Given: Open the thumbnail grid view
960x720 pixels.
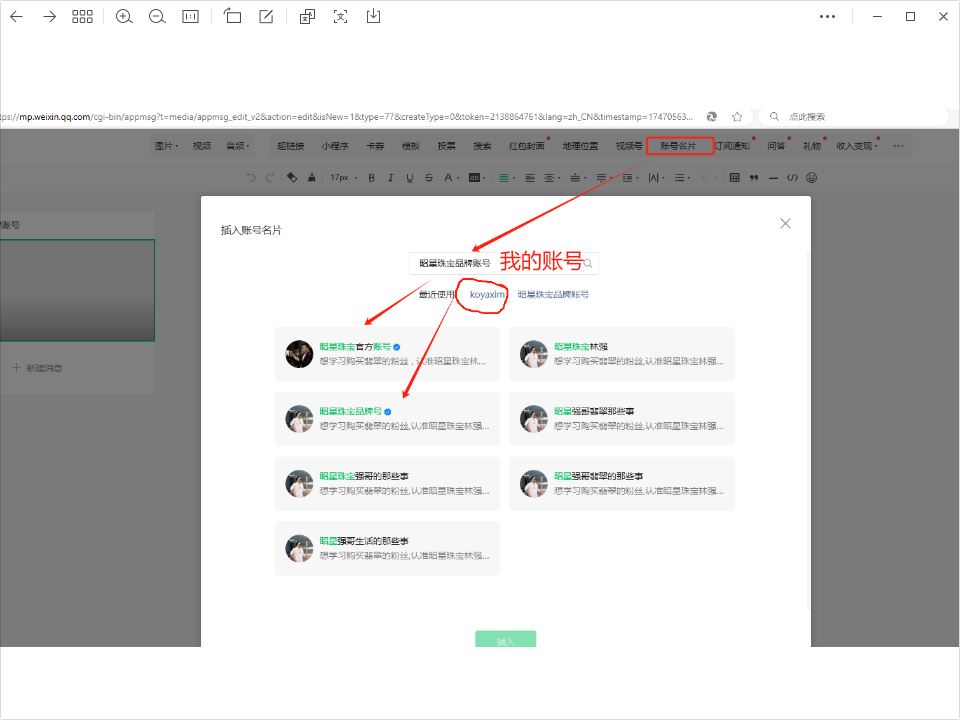Looking at the screenshot, I should click(x=82, y=17).
